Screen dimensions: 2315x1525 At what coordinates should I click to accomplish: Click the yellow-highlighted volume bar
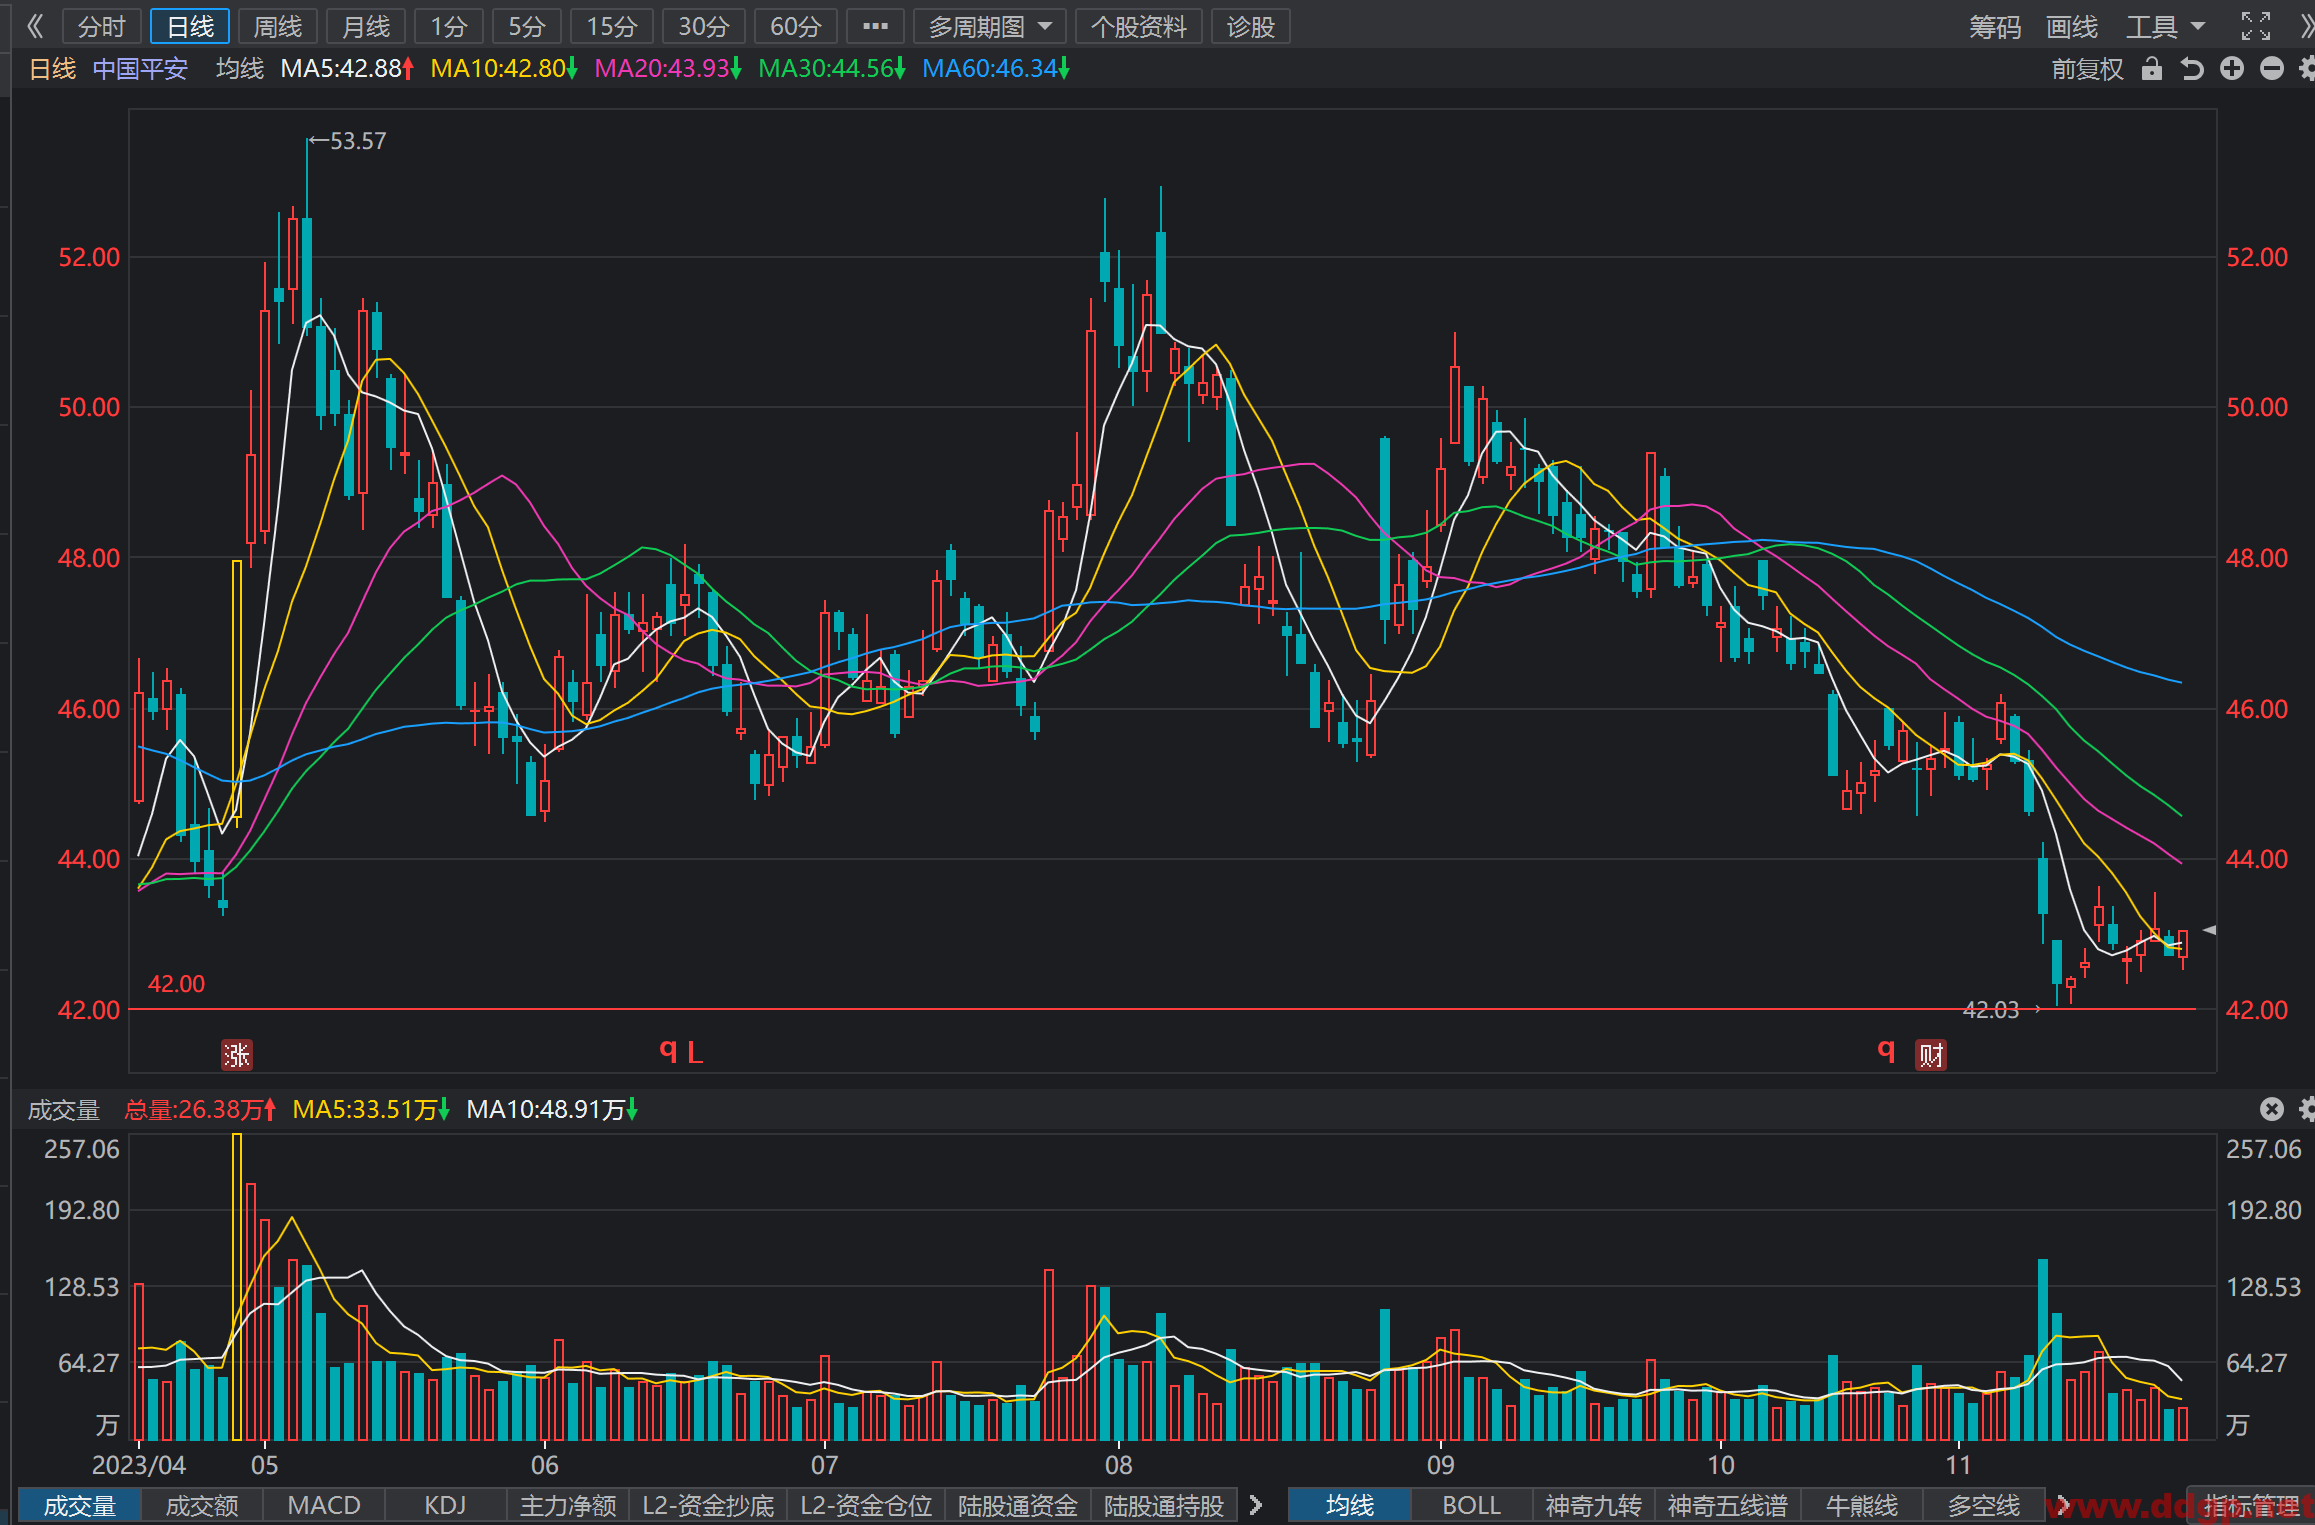pyautogui.click(x=237, y=1287)
